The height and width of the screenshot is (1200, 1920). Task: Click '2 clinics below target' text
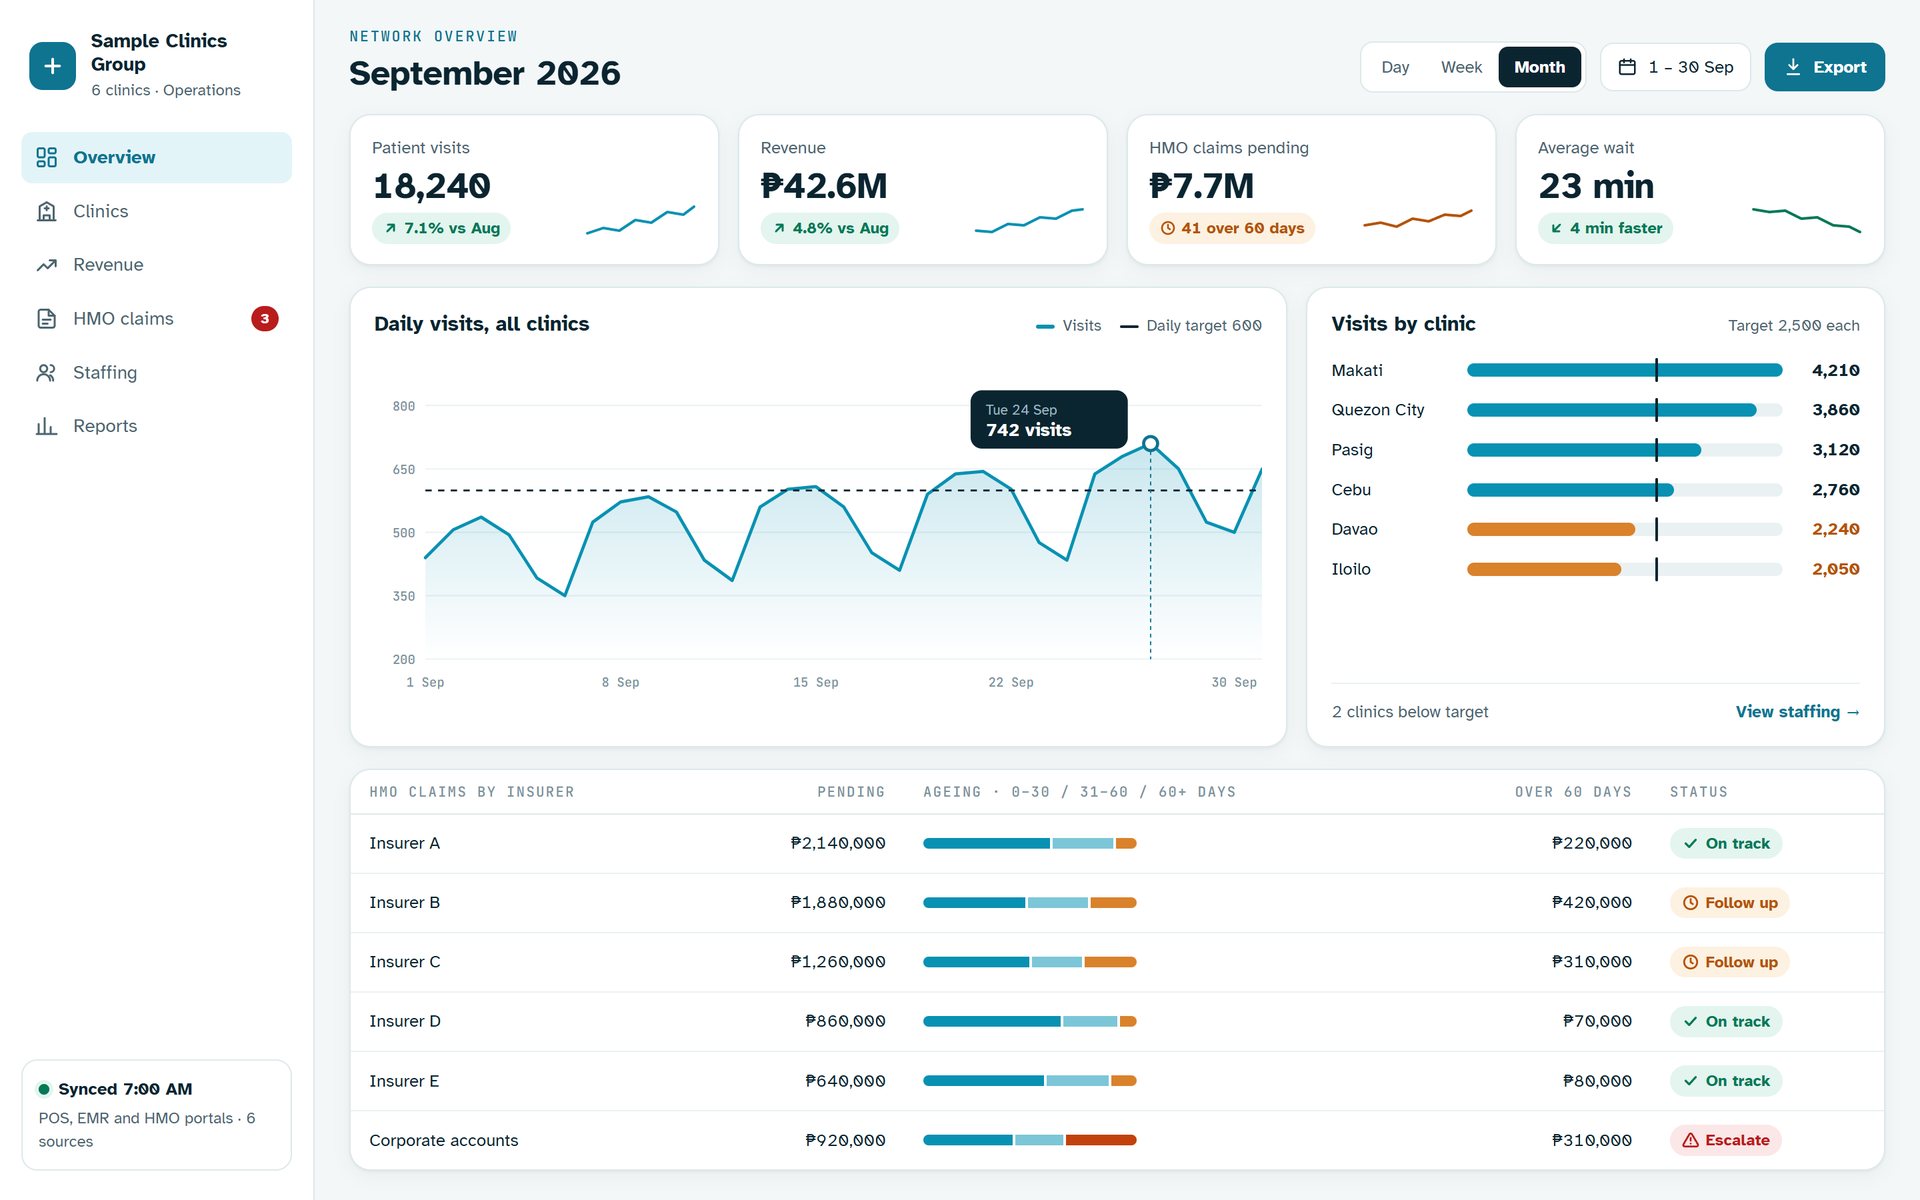[x=1410, y=712]
